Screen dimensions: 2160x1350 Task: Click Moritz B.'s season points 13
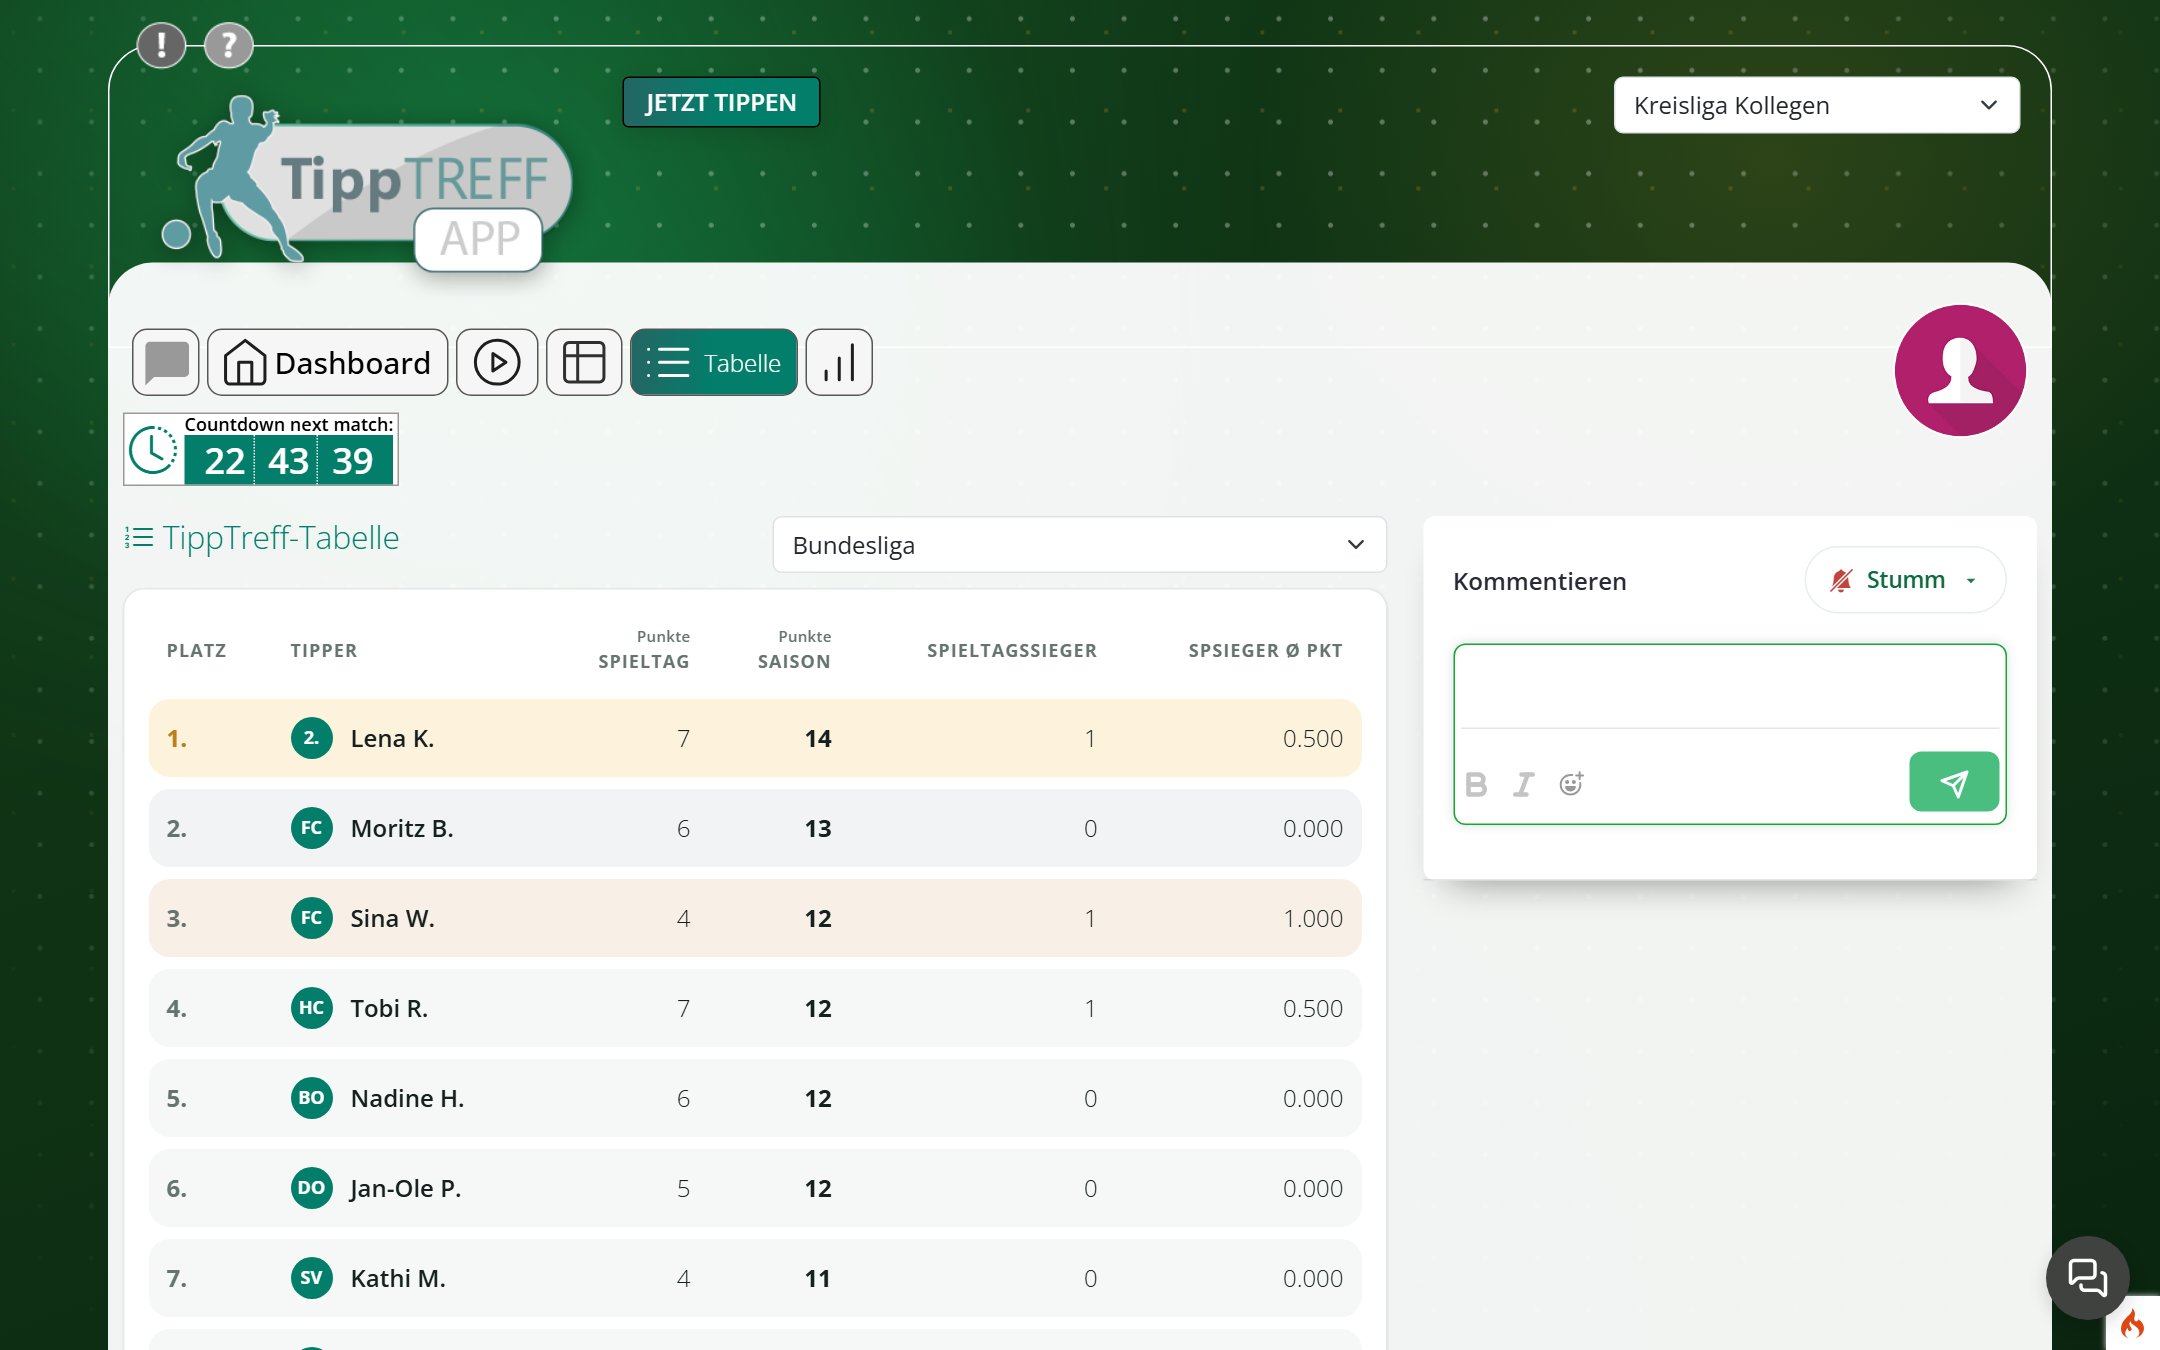(x=818, y=828)
